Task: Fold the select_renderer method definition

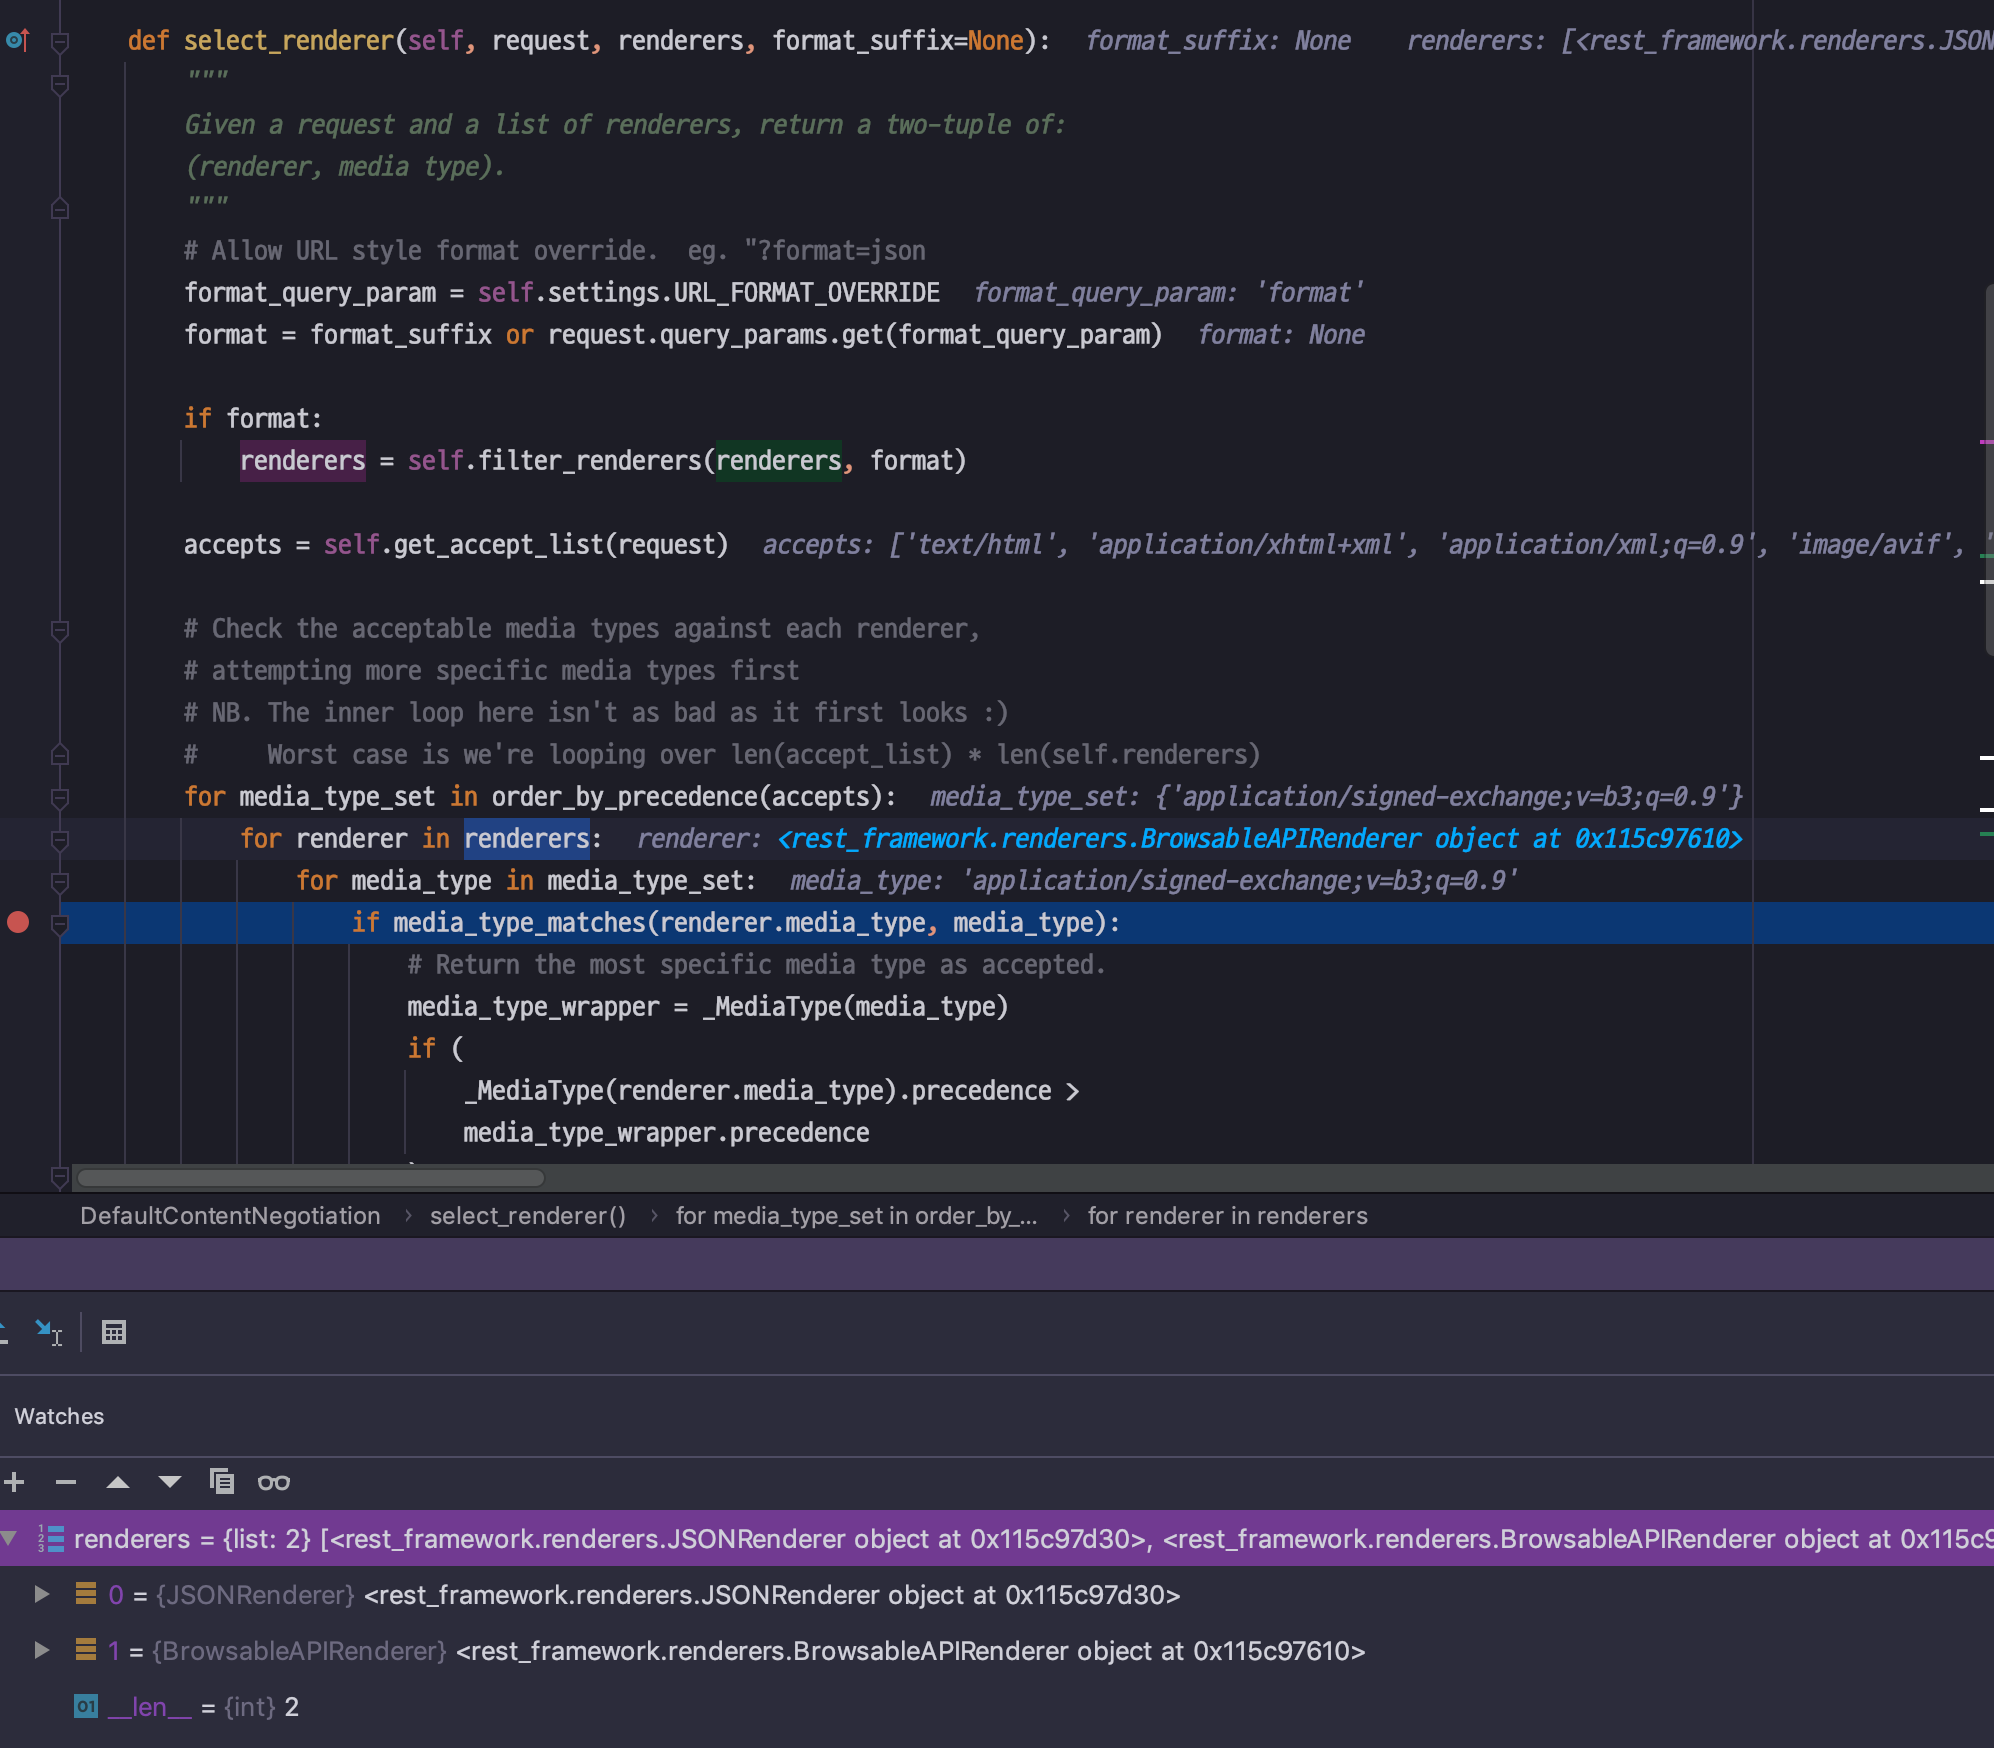Action: 60,42
